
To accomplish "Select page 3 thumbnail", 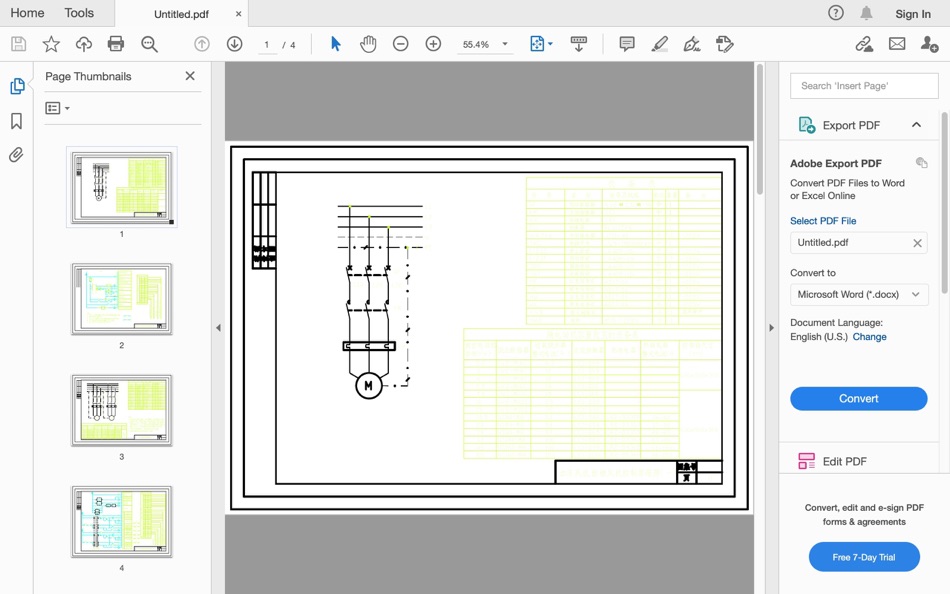I will point(121,410).
